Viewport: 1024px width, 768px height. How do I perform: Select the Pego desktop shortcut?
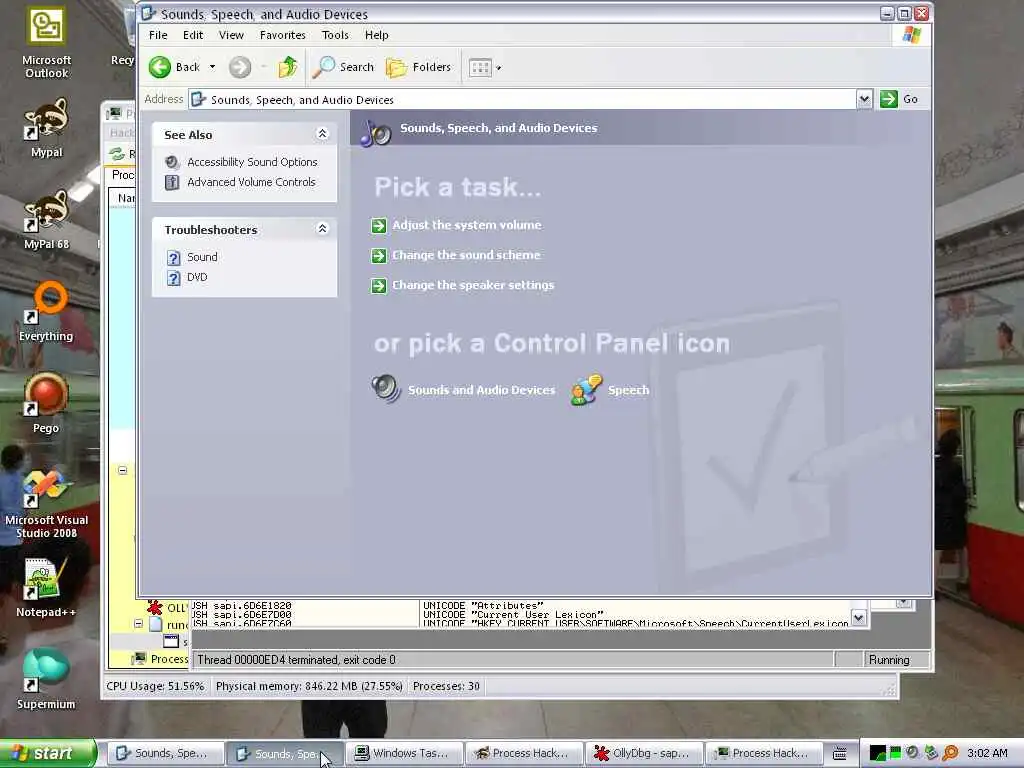46,404
